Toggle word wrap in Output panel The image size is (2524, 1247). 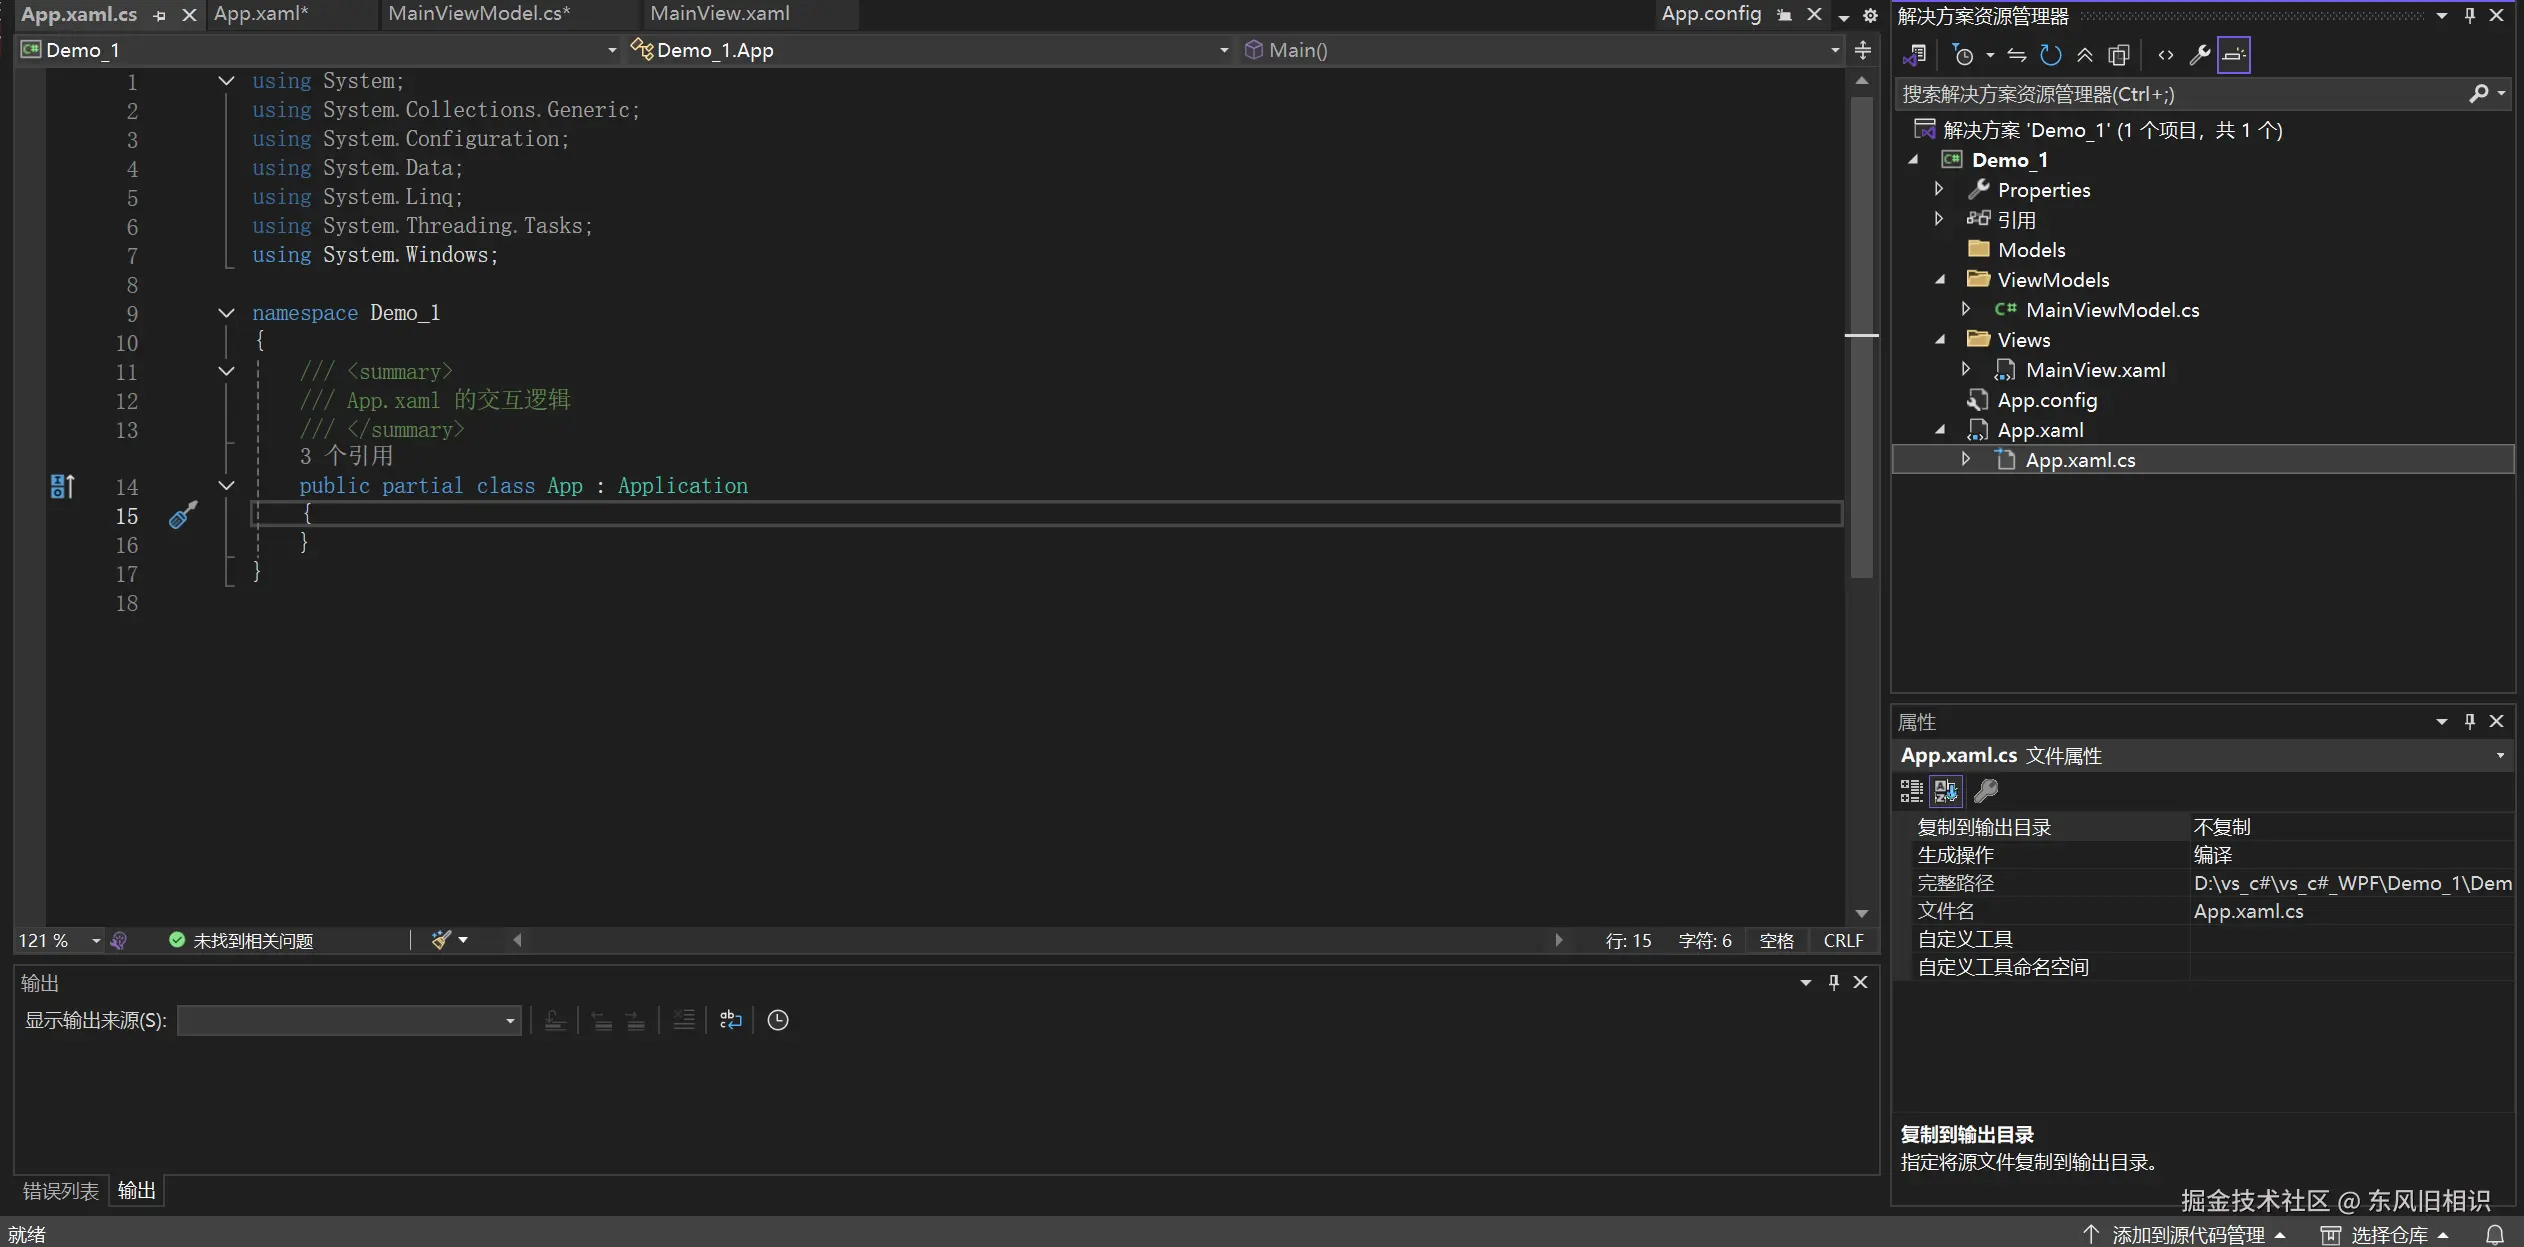(731, 1020)
